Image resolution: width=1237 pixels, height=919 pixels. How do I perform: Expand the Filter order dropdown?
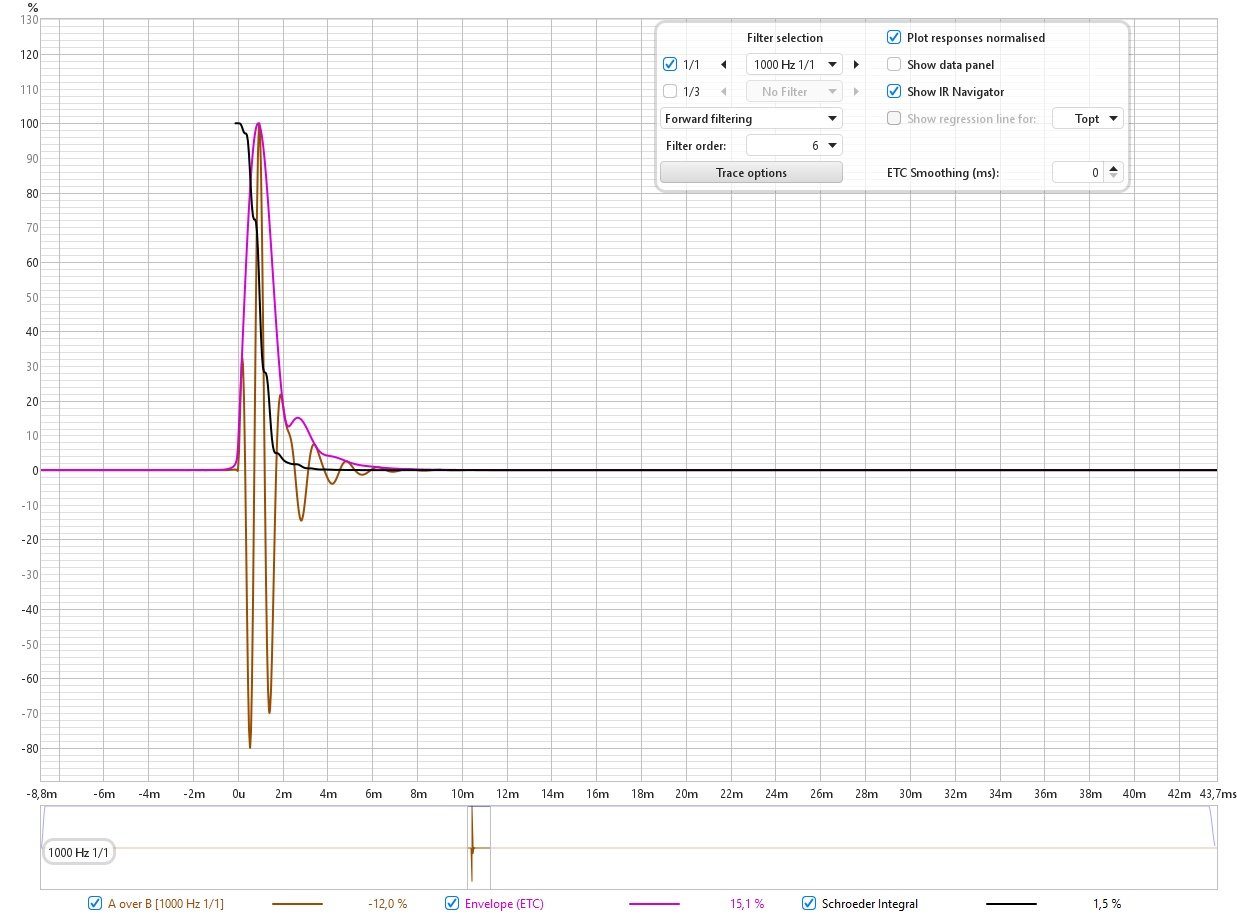tap(794, 146)
